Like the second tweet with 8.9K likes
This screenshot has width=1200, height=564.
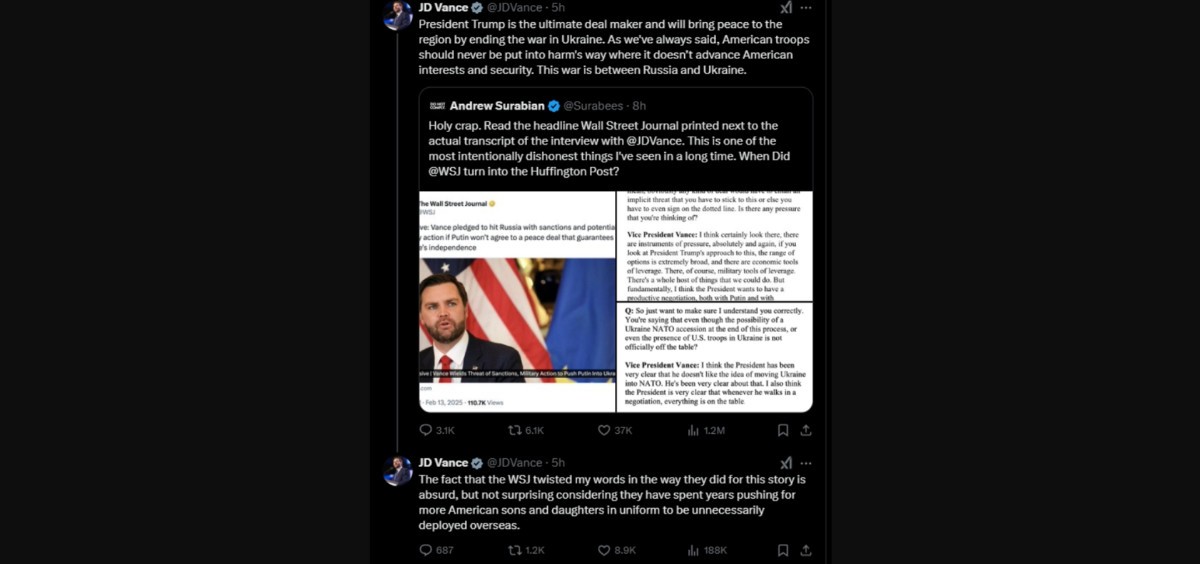point(616,550)
